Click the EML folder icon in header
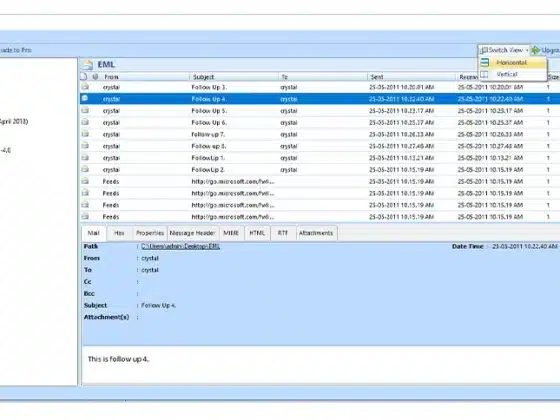The width and height of the screenshot is (560, 420). (88, 65)
